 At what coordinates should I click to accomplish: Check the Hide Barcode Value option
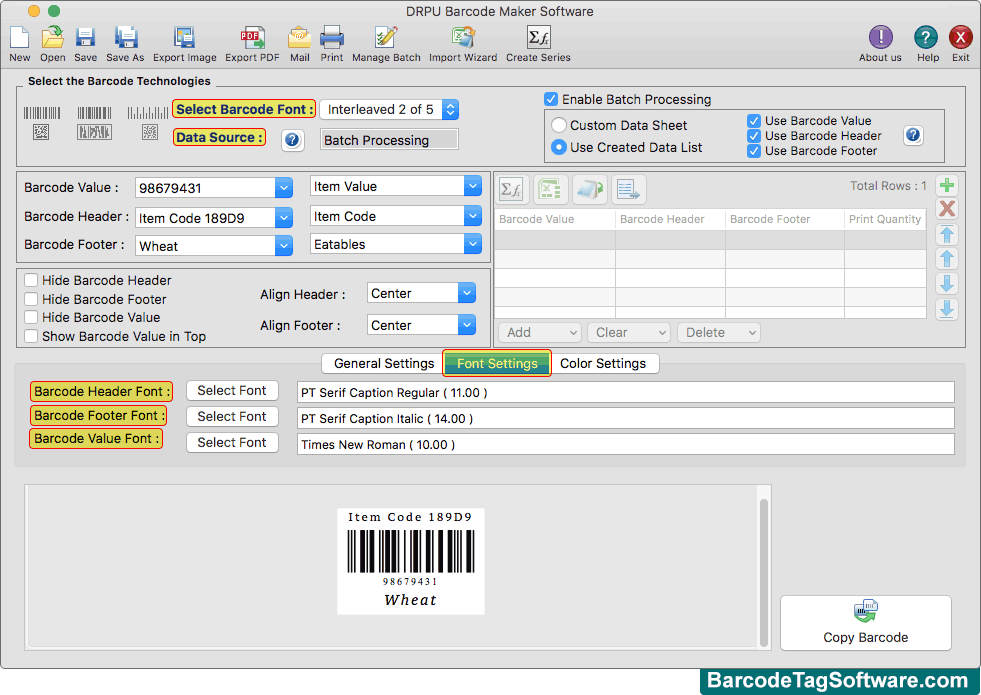pyautogui.click(x=31, y=317)
